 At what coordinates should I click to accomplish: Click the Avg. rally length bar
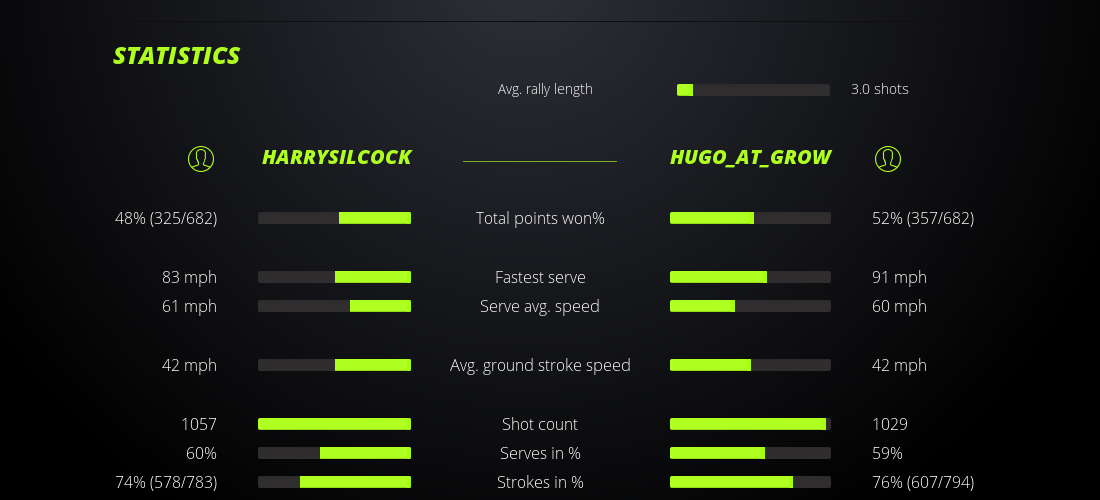(753, 90)
